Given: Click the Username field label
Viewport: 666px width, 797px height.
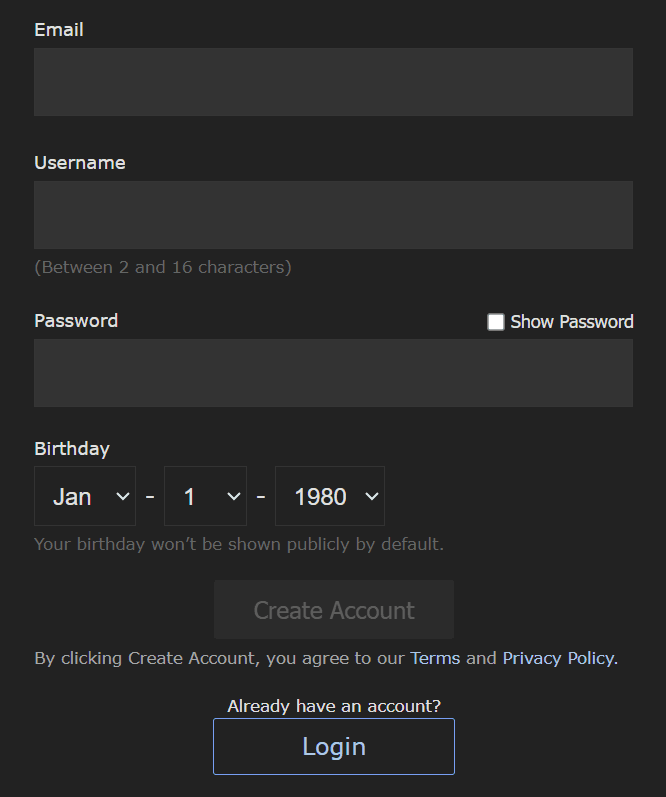Looking at the screenshot, I should pyautogui.click(x=80, y=163).
